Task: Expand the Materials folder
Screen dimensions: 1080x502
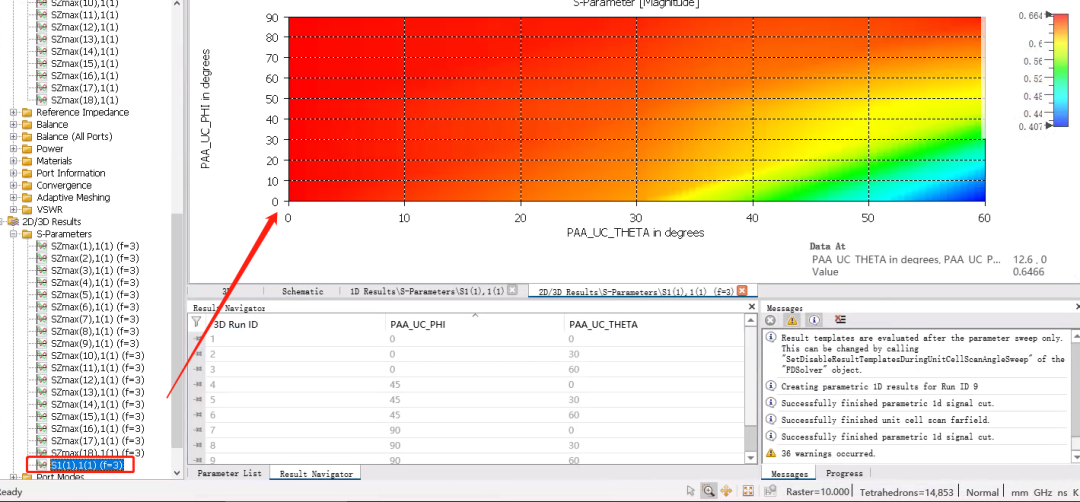Action: coord(13,161)
